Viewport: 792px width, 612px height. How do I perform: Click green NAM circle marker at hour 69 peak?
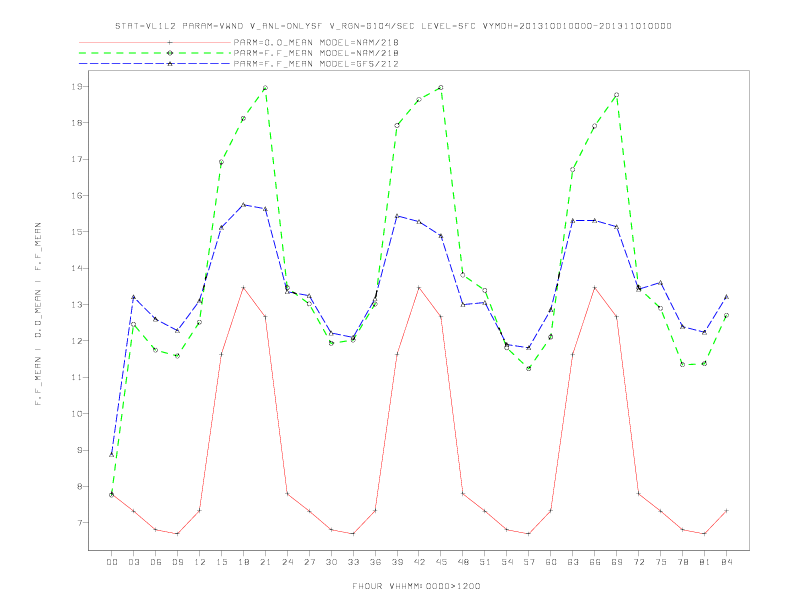tap(617, 95)
